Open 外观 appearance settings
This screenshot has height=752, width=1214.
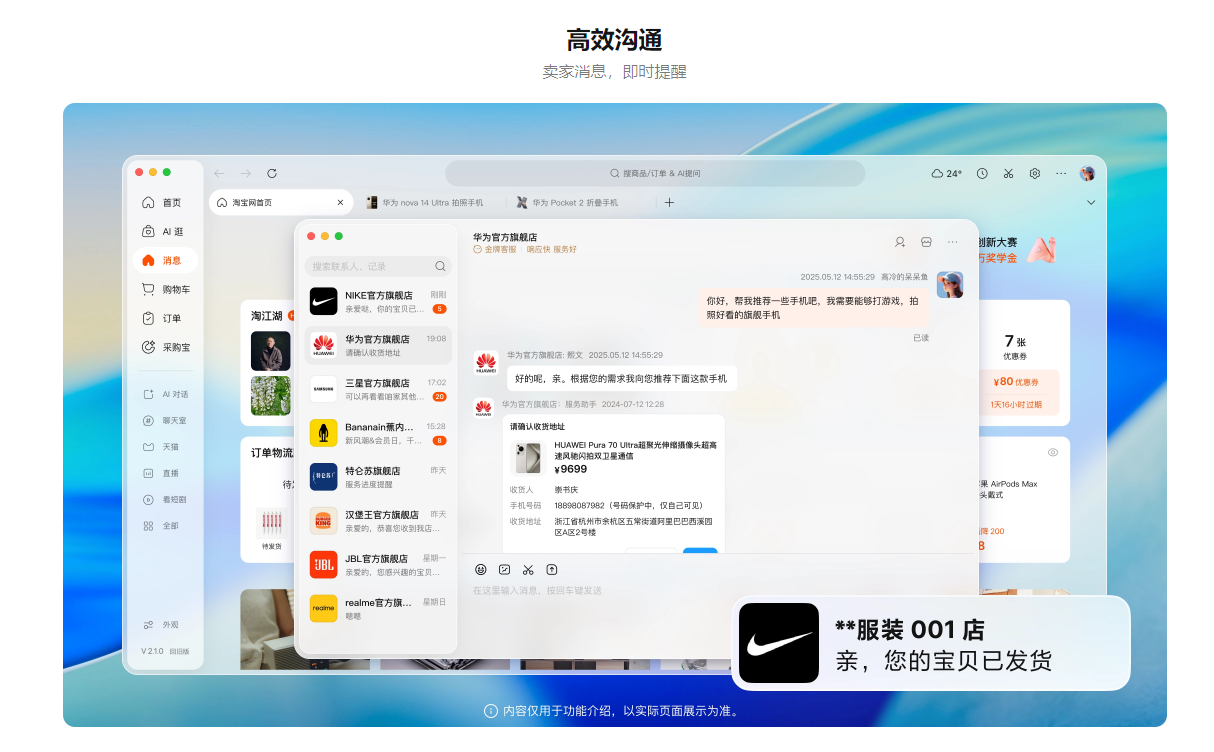pyautogui.click(x=161, y=624)
